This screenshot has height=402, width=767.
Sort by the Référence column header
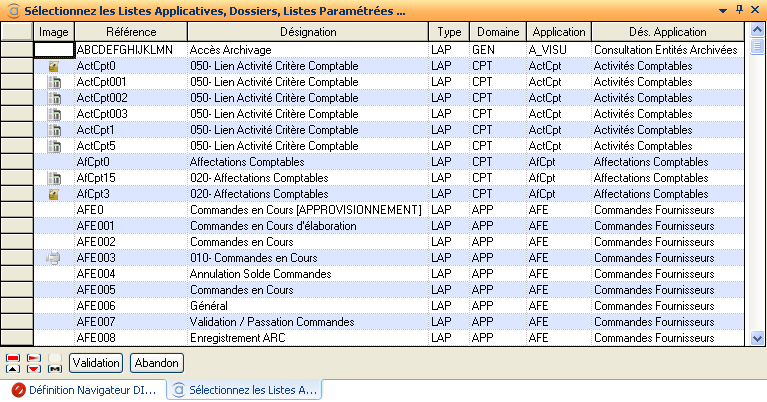[131, 33]
